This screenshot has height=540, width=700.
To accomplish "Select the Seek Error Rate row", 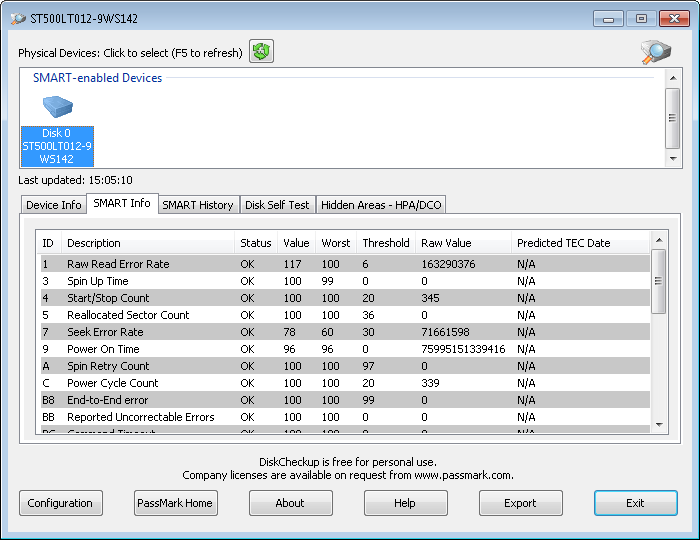I will click(x=345, y=332).
